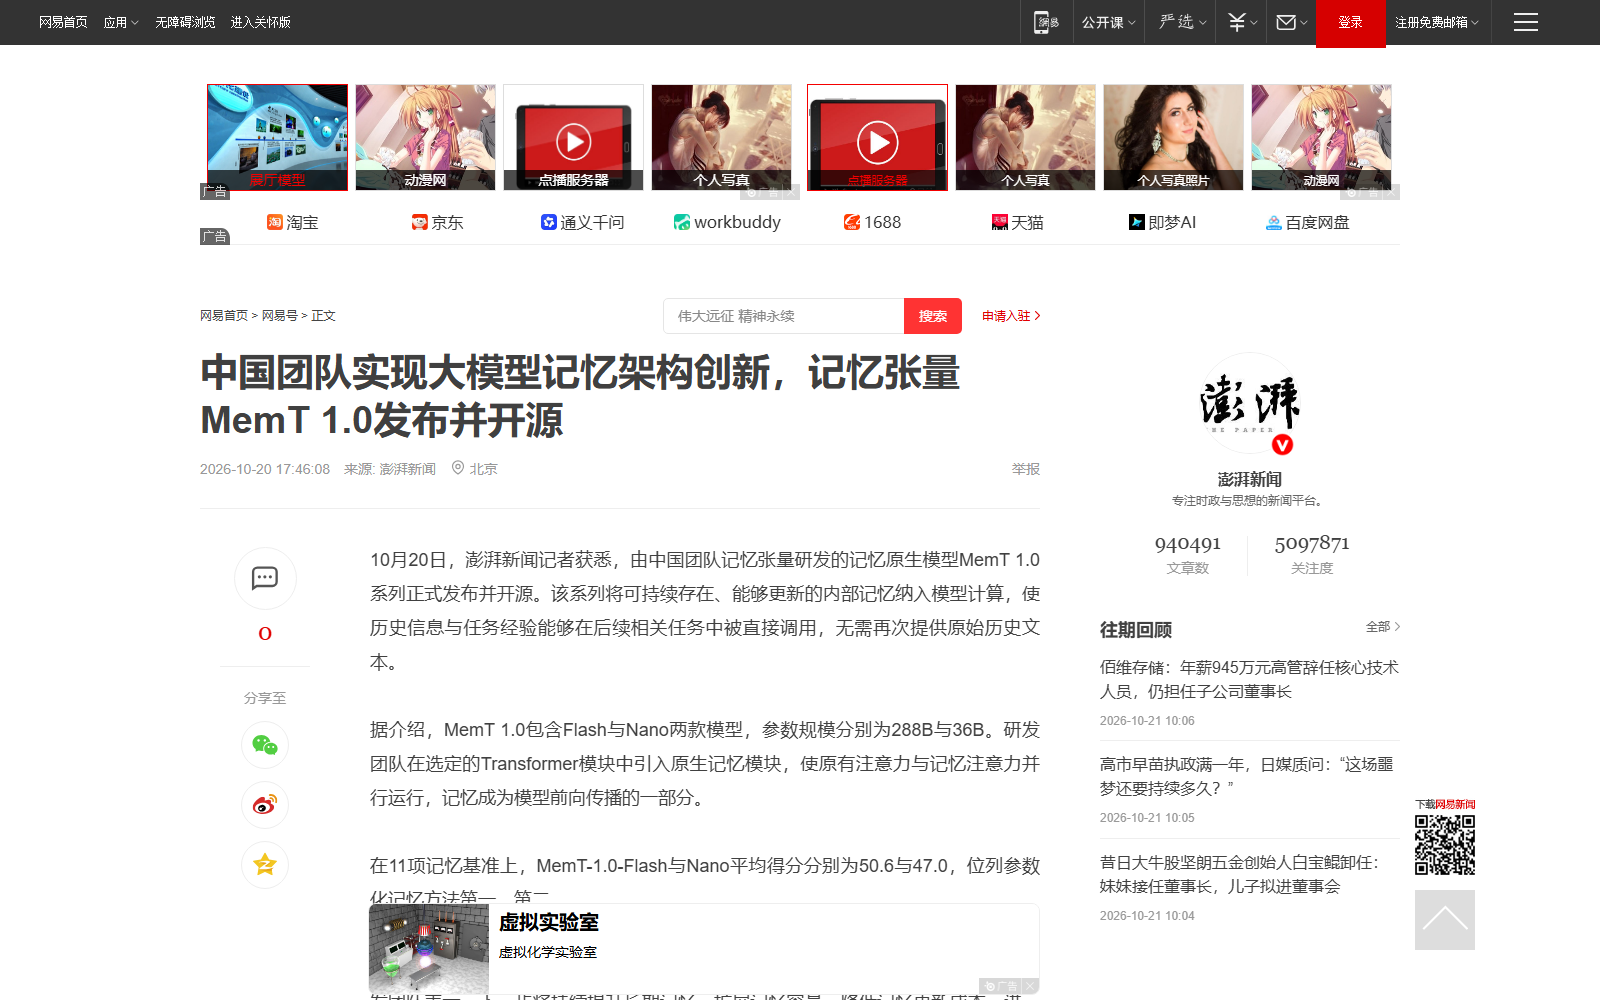
Task: Open the 天猫 shortcut link
Action: pyautogui.click(x=1017, y=222)
